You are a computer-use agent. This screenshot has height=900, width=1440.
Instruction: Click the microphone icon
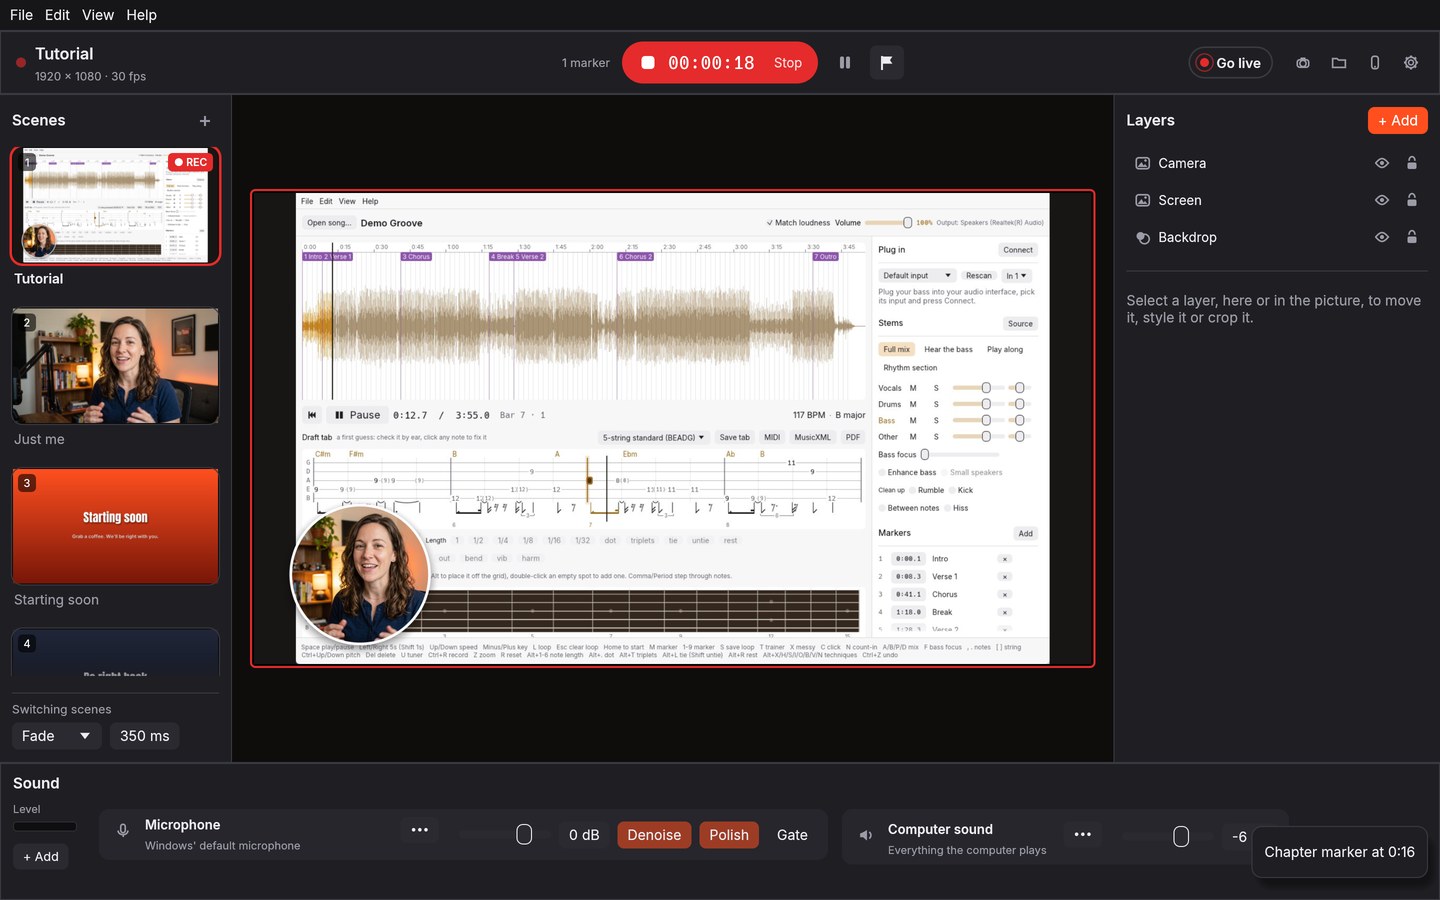[x=123, y=830]
